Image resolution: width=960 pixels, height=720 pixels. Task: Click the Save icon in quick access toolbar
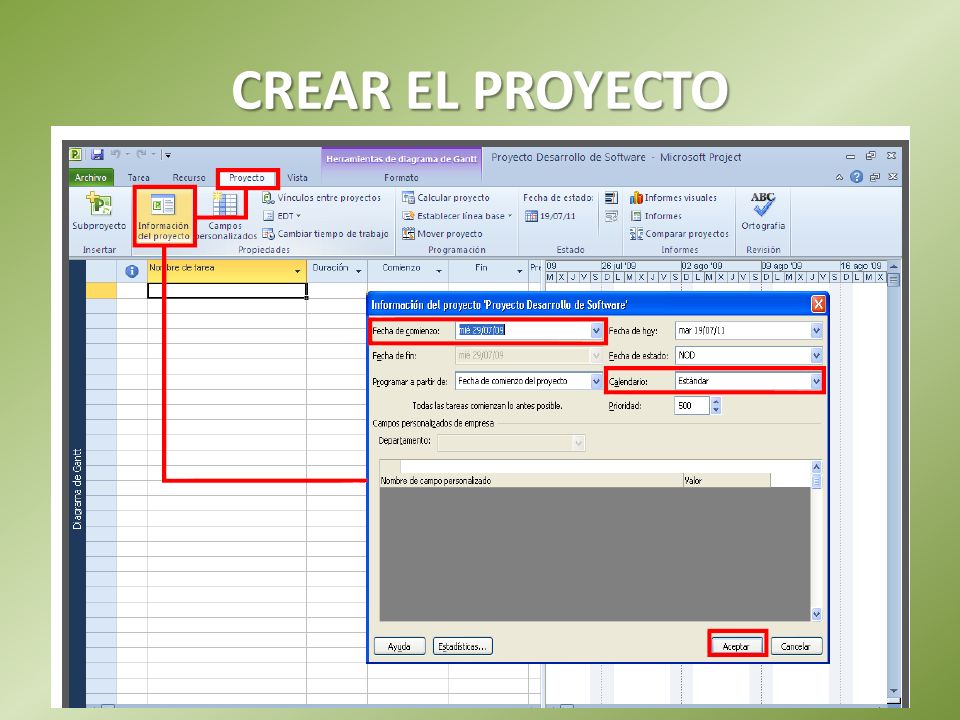click(x=97, y=154)
